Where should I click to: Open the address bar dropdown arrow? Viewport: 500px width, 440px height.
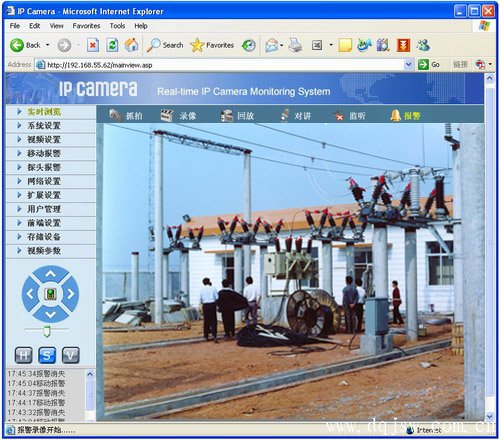coord(409,64)
